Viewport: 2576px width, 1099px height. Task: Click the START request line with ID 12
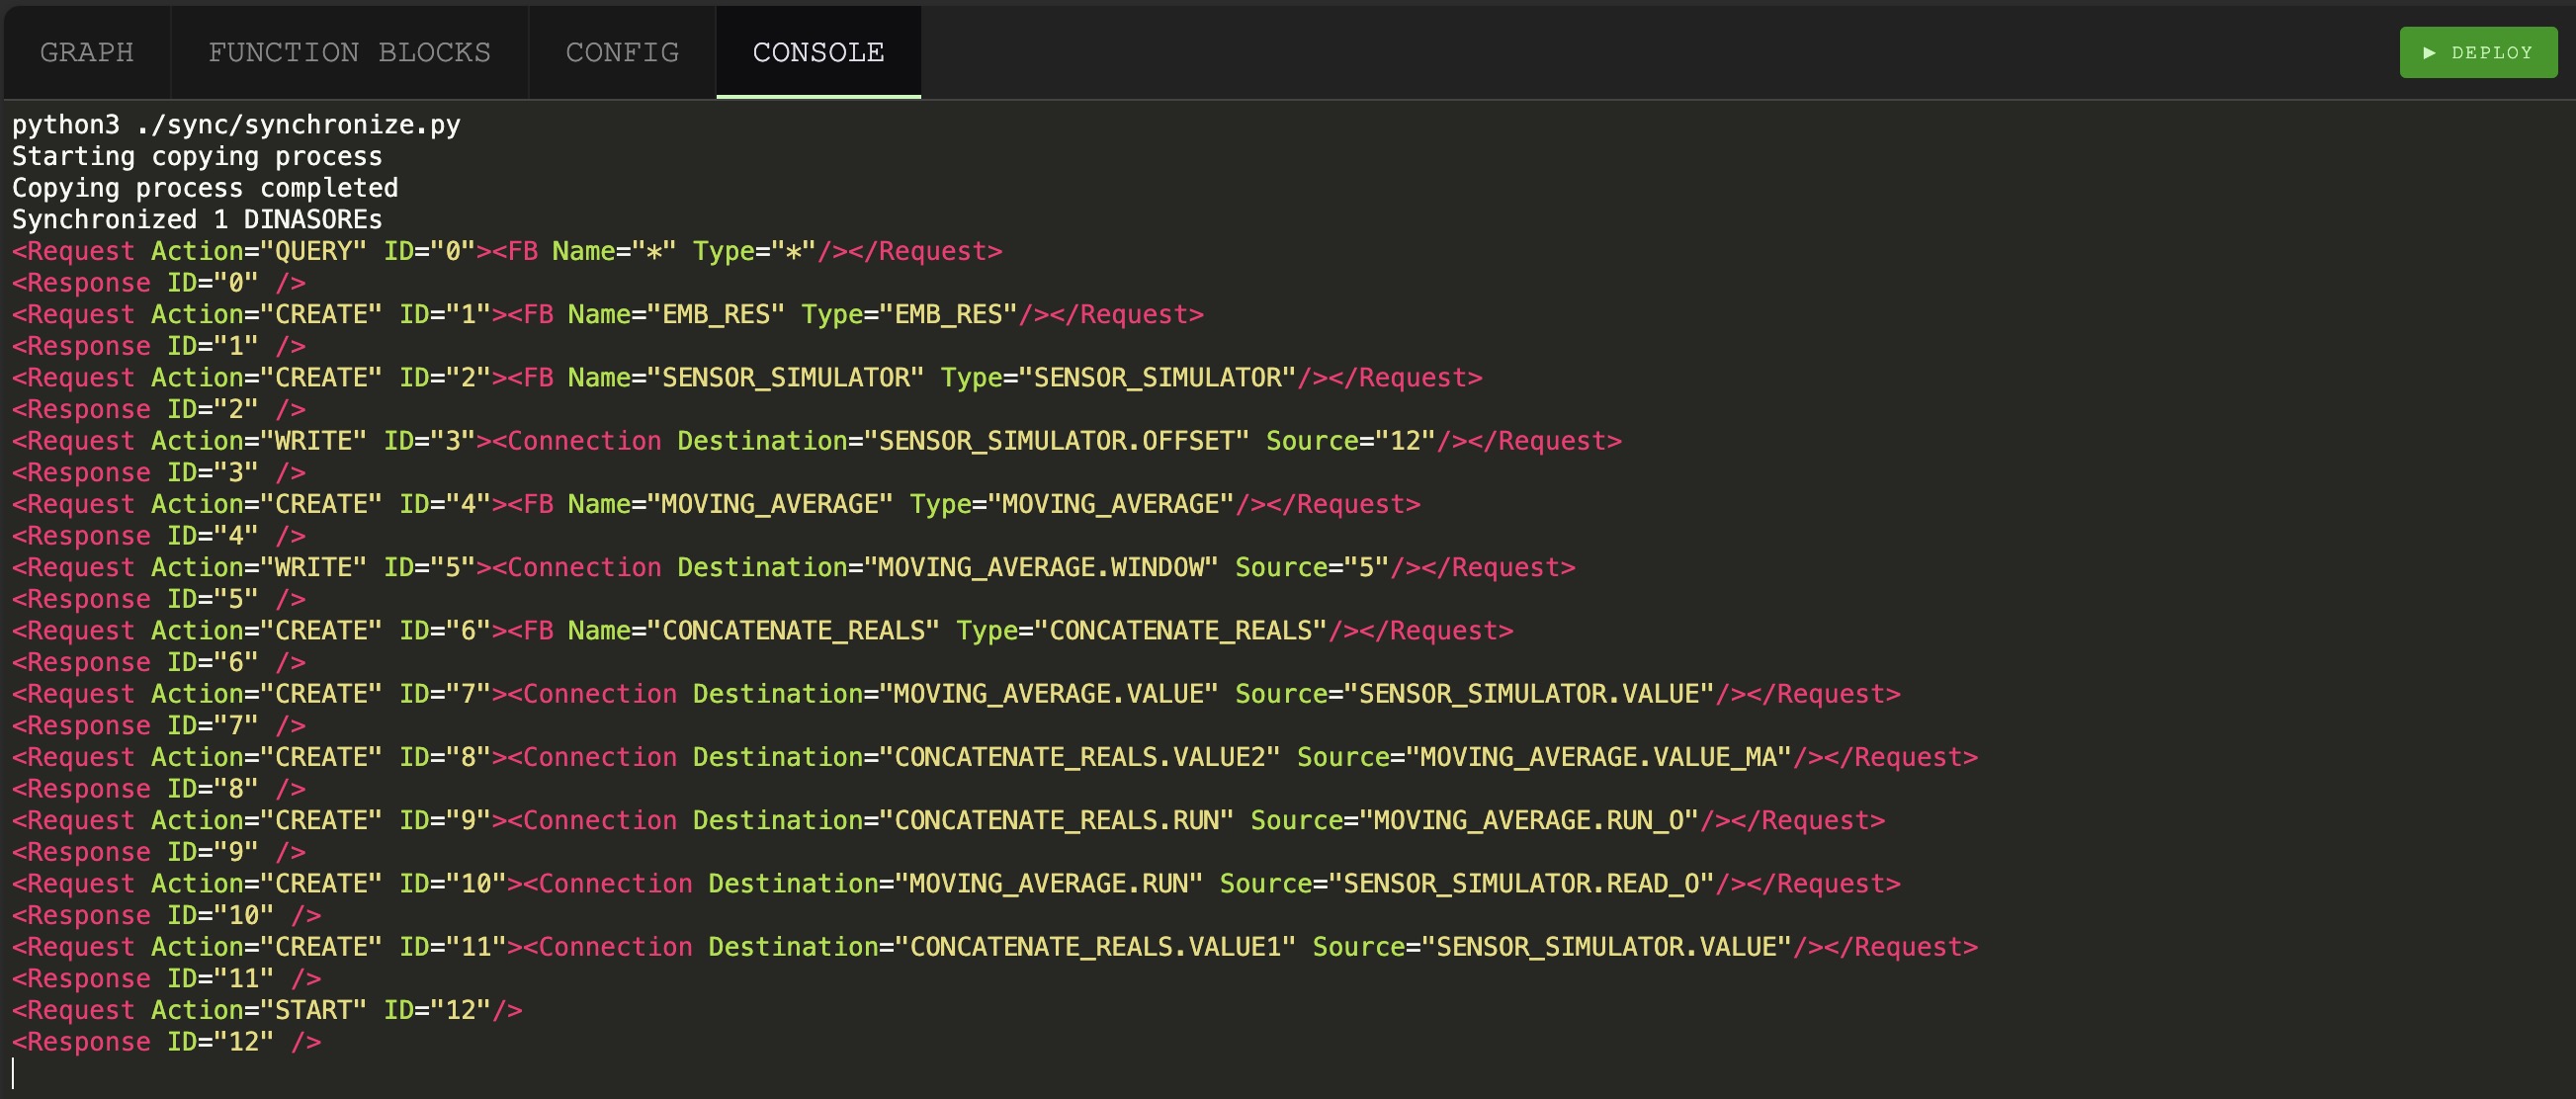pos(267,1010)
